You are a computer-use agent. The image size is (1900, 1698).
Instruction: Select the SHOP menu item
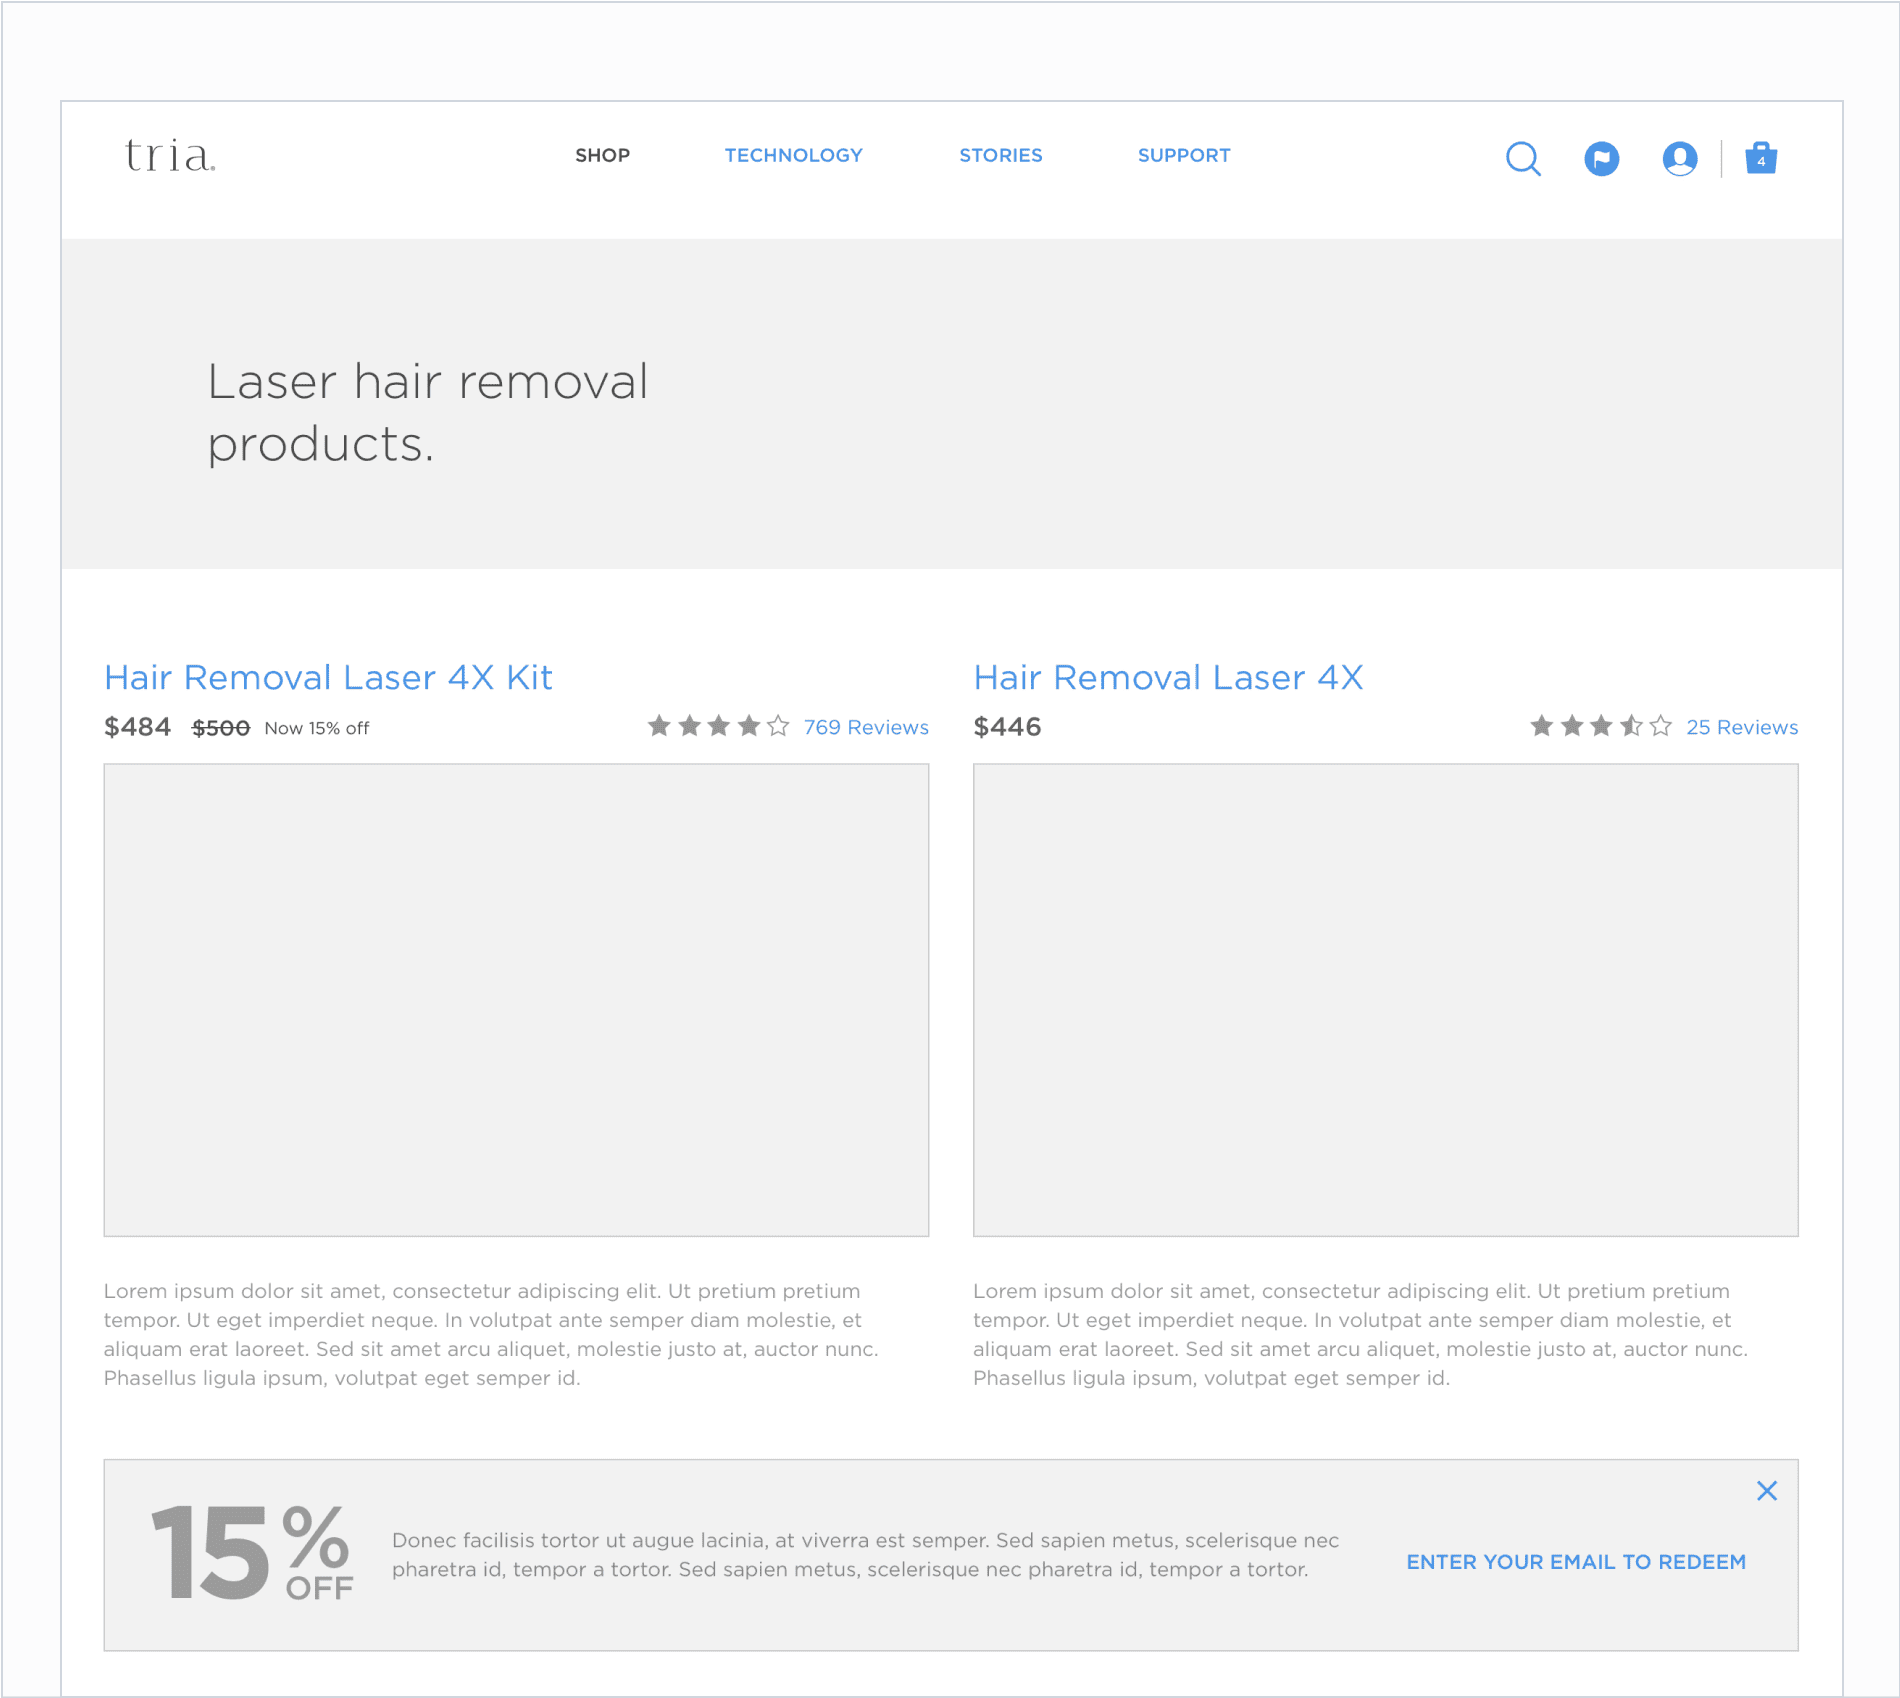click(602, 155)
